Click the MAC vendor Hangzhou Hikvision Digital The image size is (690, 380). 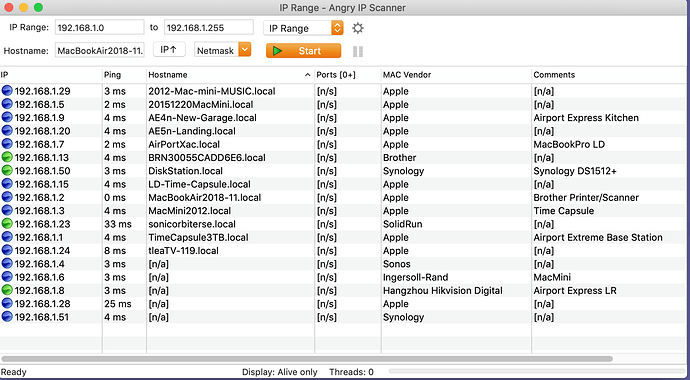[443, 290]
